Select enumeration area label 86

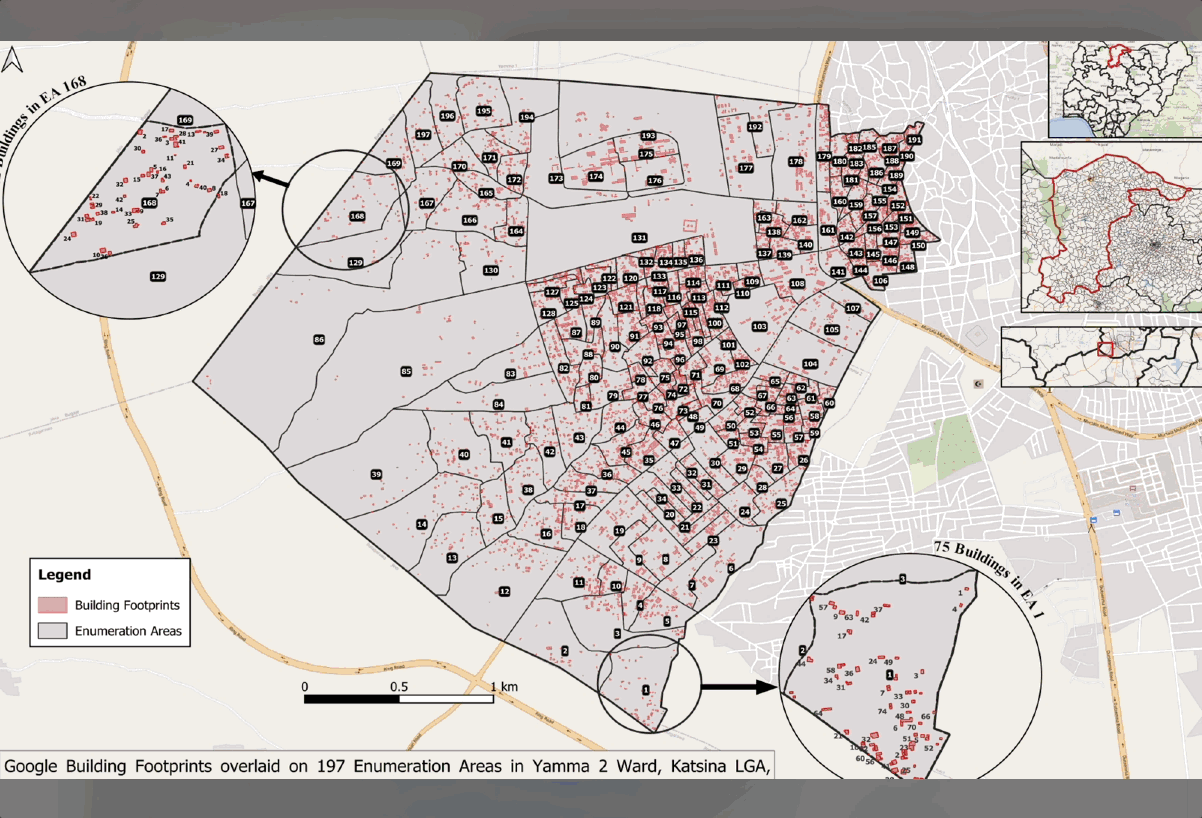click(319, 340)
